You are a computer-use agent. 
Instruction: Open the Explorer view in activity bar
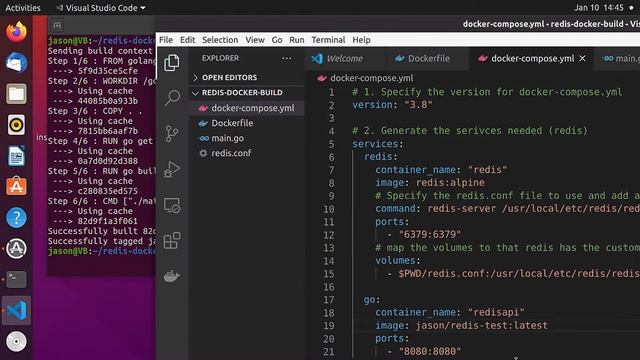pos(172,62)
